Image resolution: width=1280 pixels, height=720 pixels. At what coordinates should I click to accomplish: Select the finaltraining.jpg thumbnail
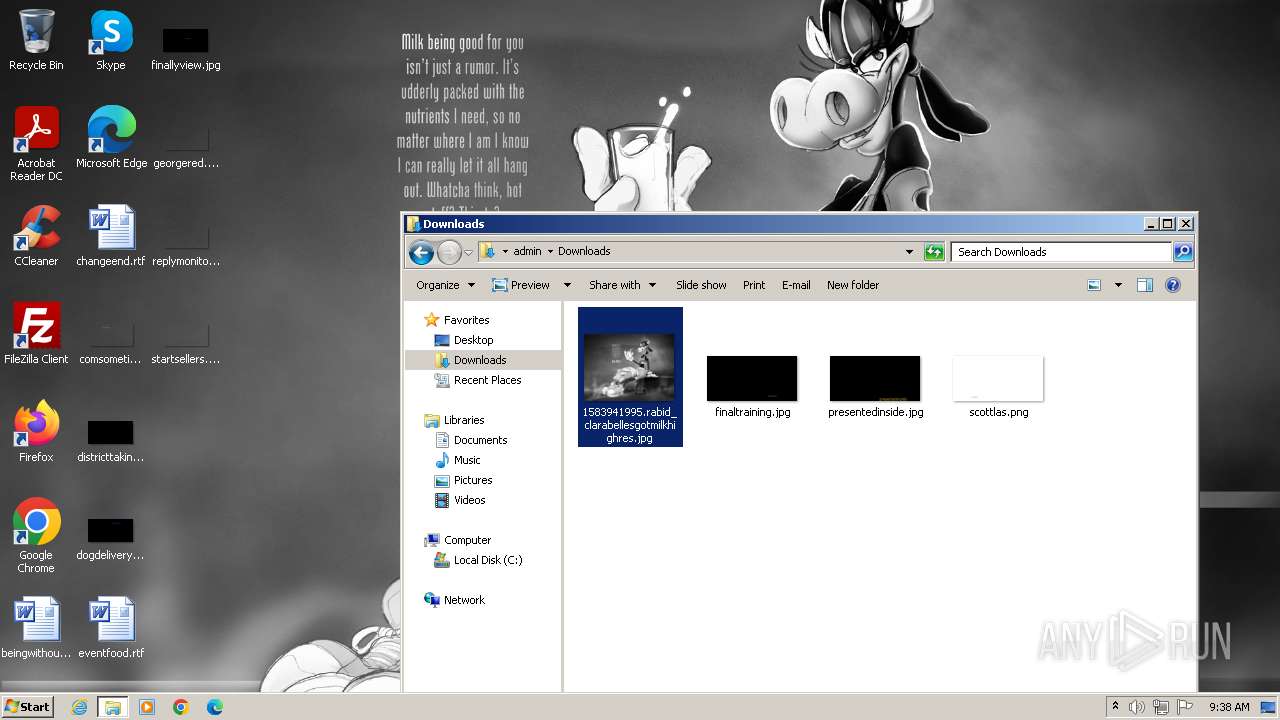point(752,388)
